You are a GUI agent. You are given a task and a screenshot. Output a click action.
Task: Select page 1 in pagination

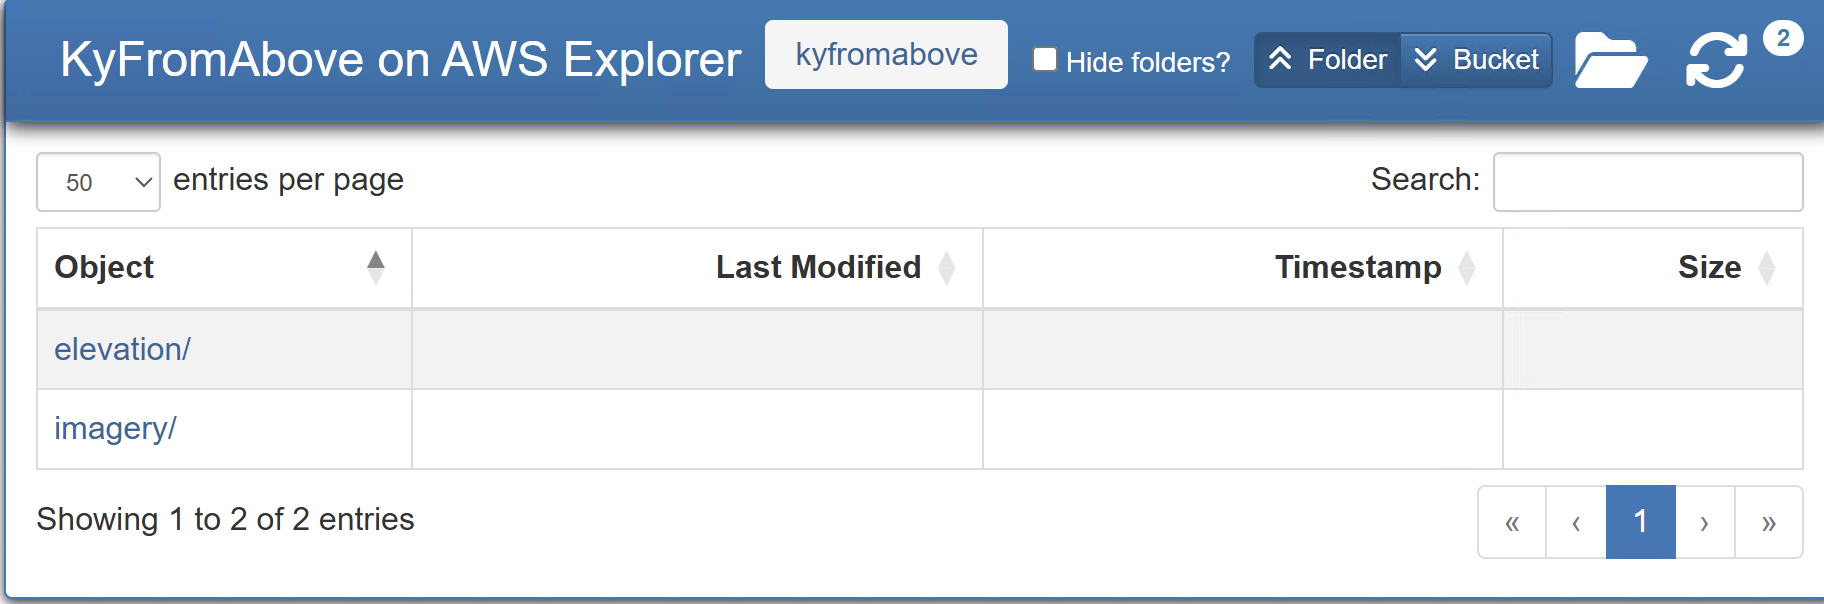click(x=1641, y=522)
